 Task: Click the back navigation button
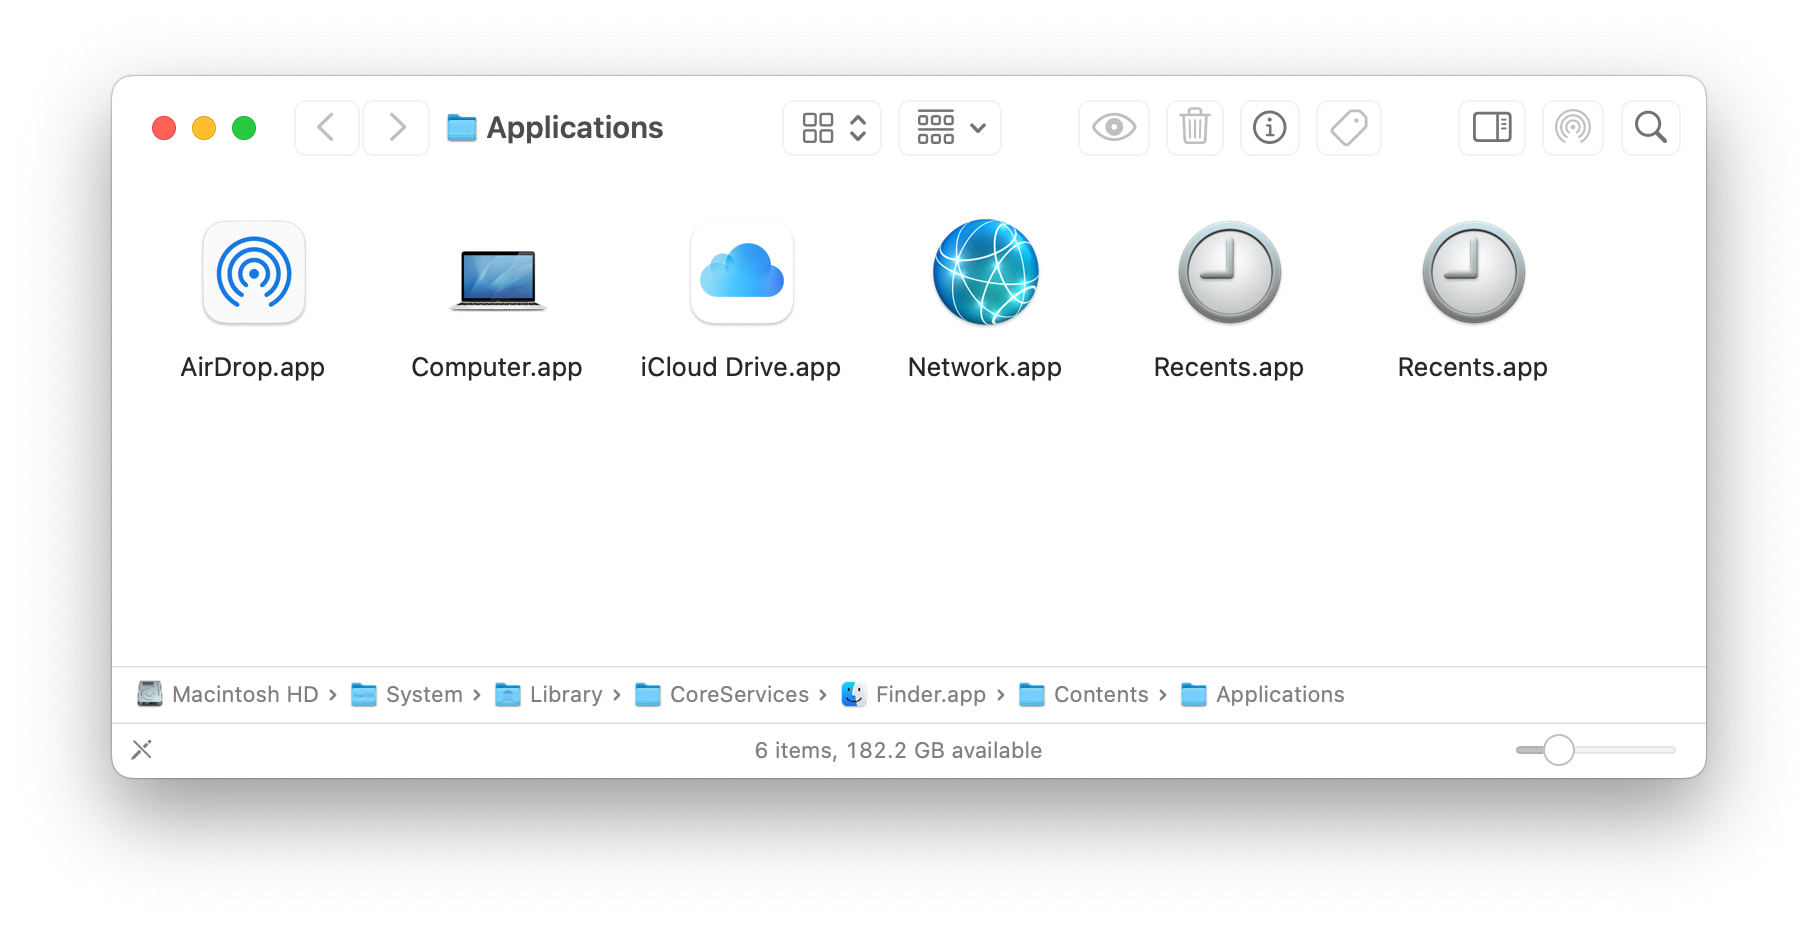326,127
